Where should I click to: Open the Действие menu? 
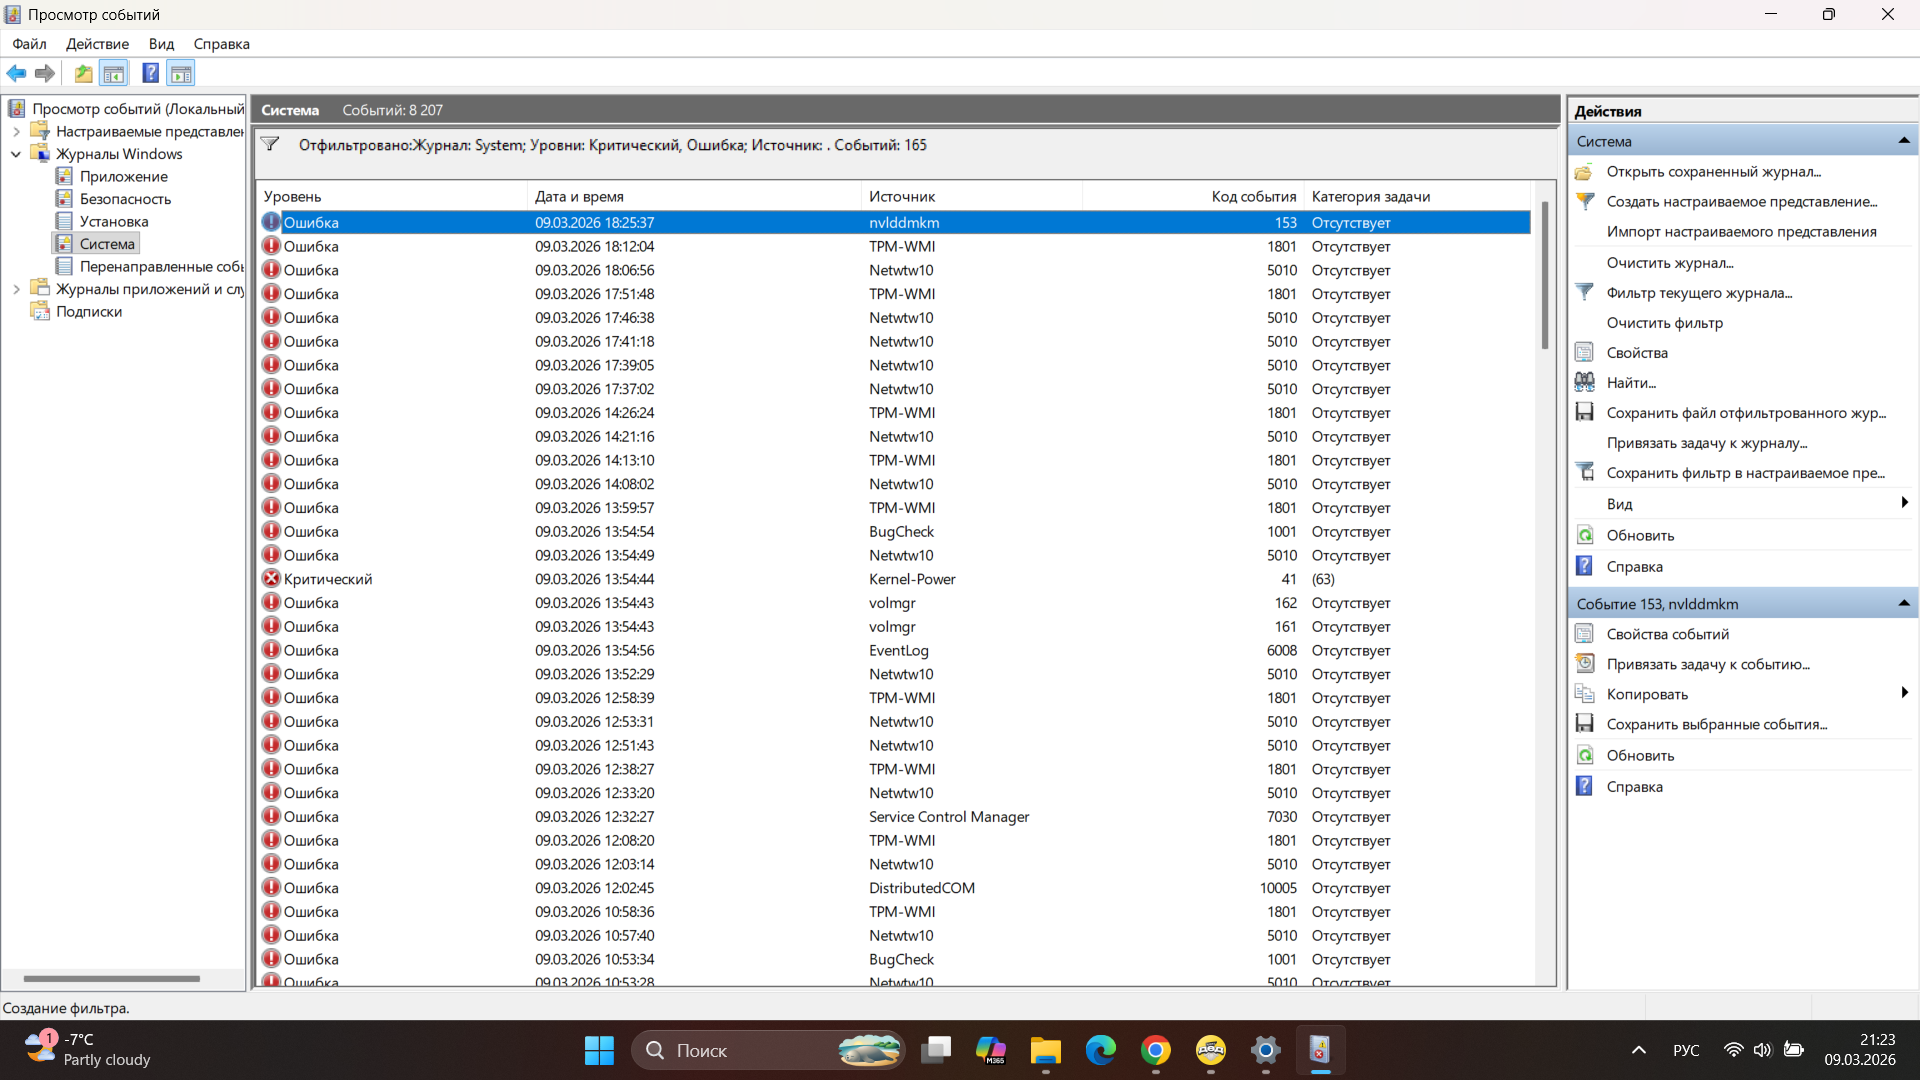(97, 44)
